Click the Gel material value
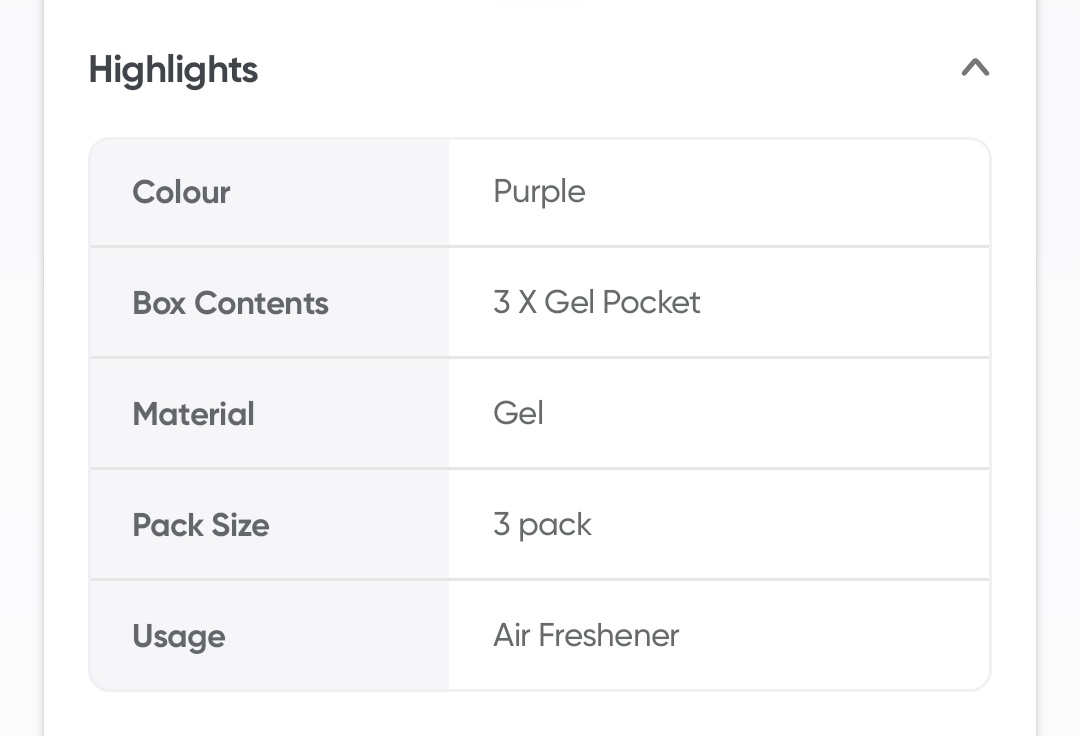Viewport: 1080px width, 736px height. point(518,413)
